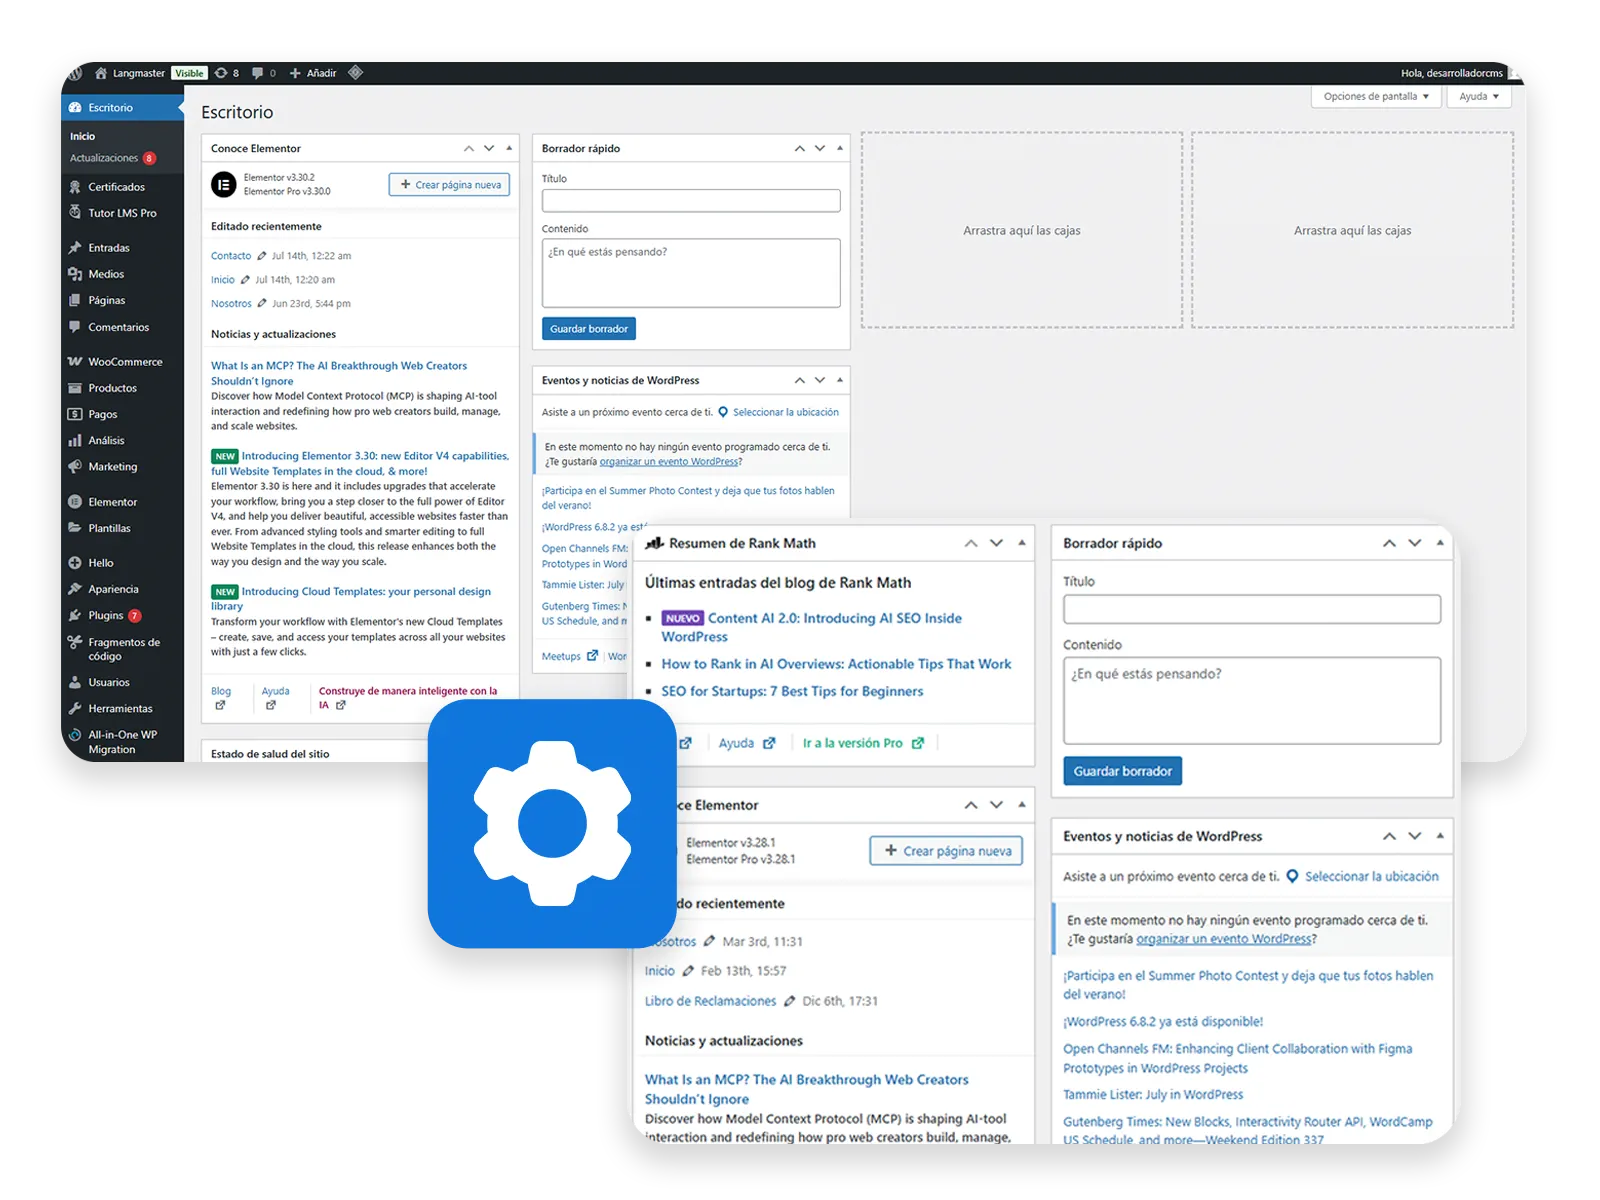Click the Certificados ribbon icon in sidebar
The image size is (1600, 1200).
[x=75, y=187]
